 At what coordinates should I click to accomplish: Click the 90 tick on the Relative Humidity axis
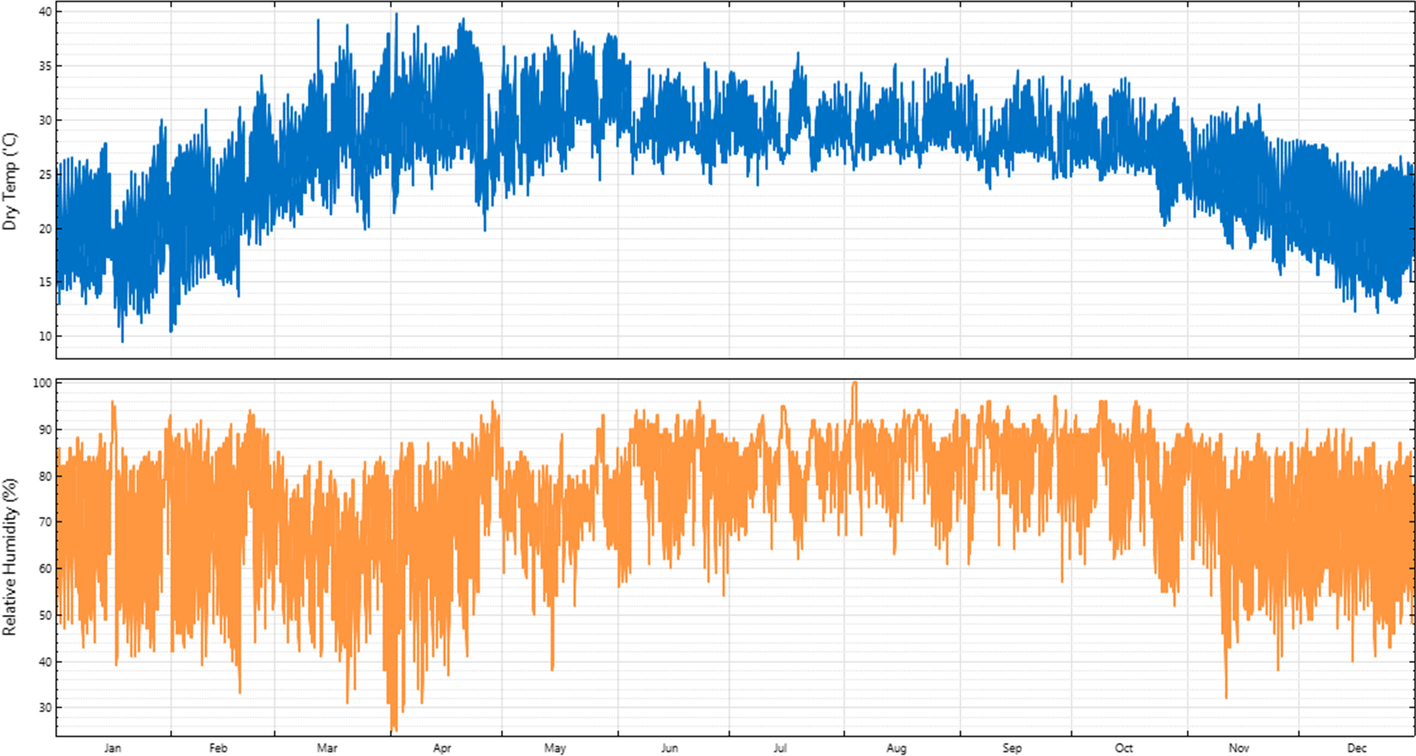click(x=45, y=430)
